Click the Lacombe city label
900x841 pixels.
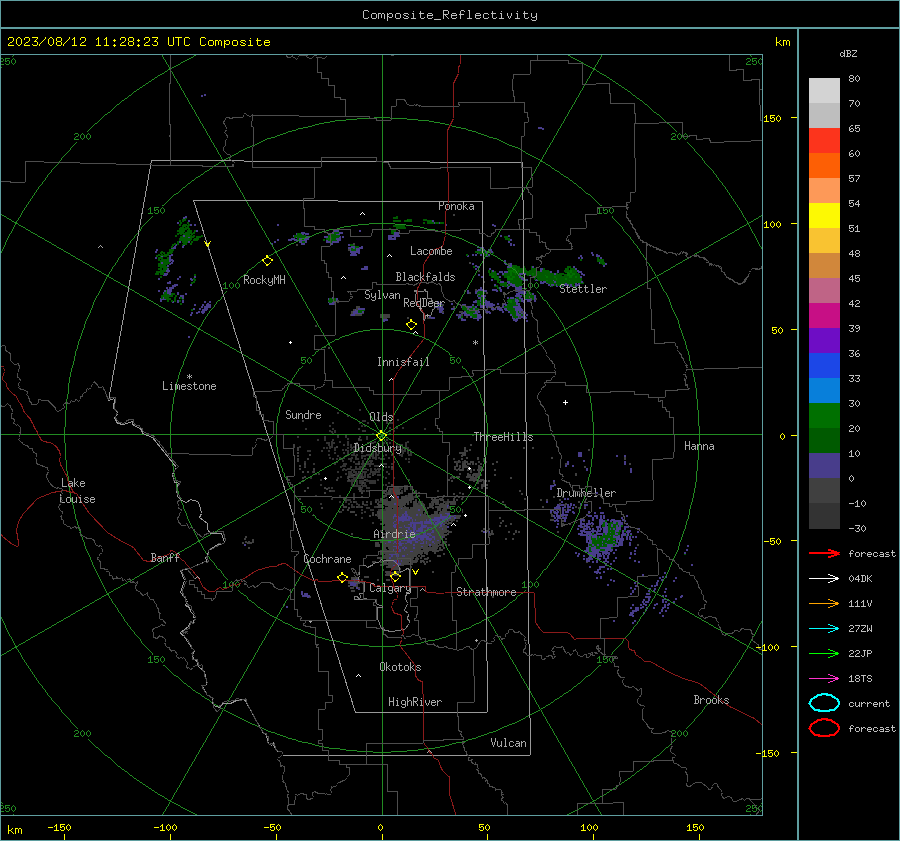click(431, 251)
